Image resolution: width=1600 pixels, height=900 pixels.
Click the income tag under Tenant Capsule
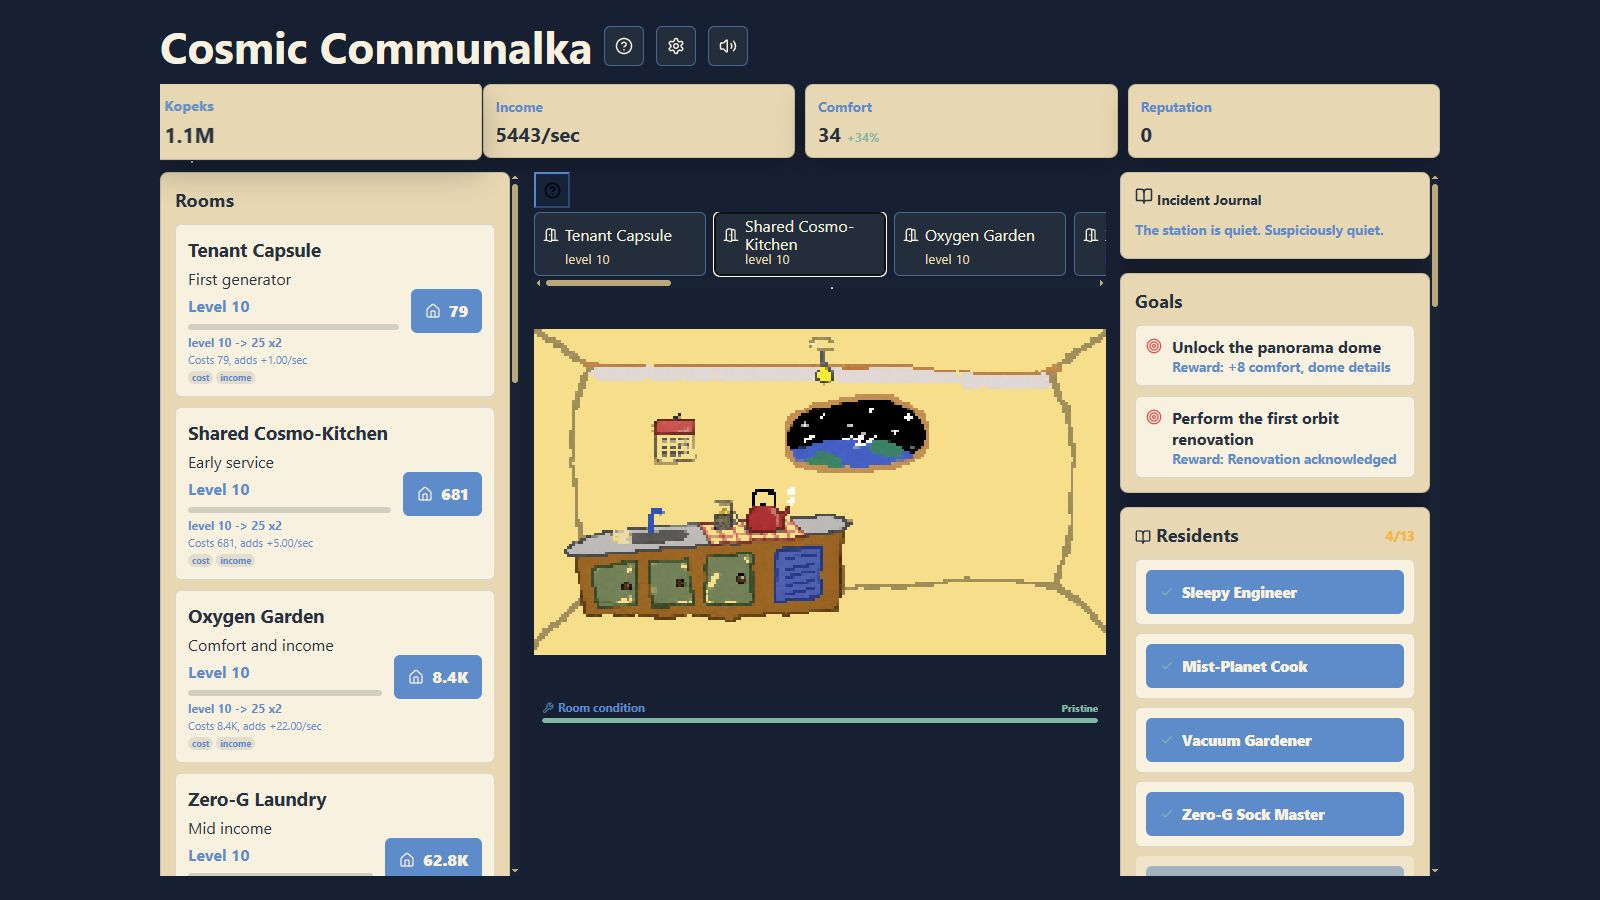point(236,378)
